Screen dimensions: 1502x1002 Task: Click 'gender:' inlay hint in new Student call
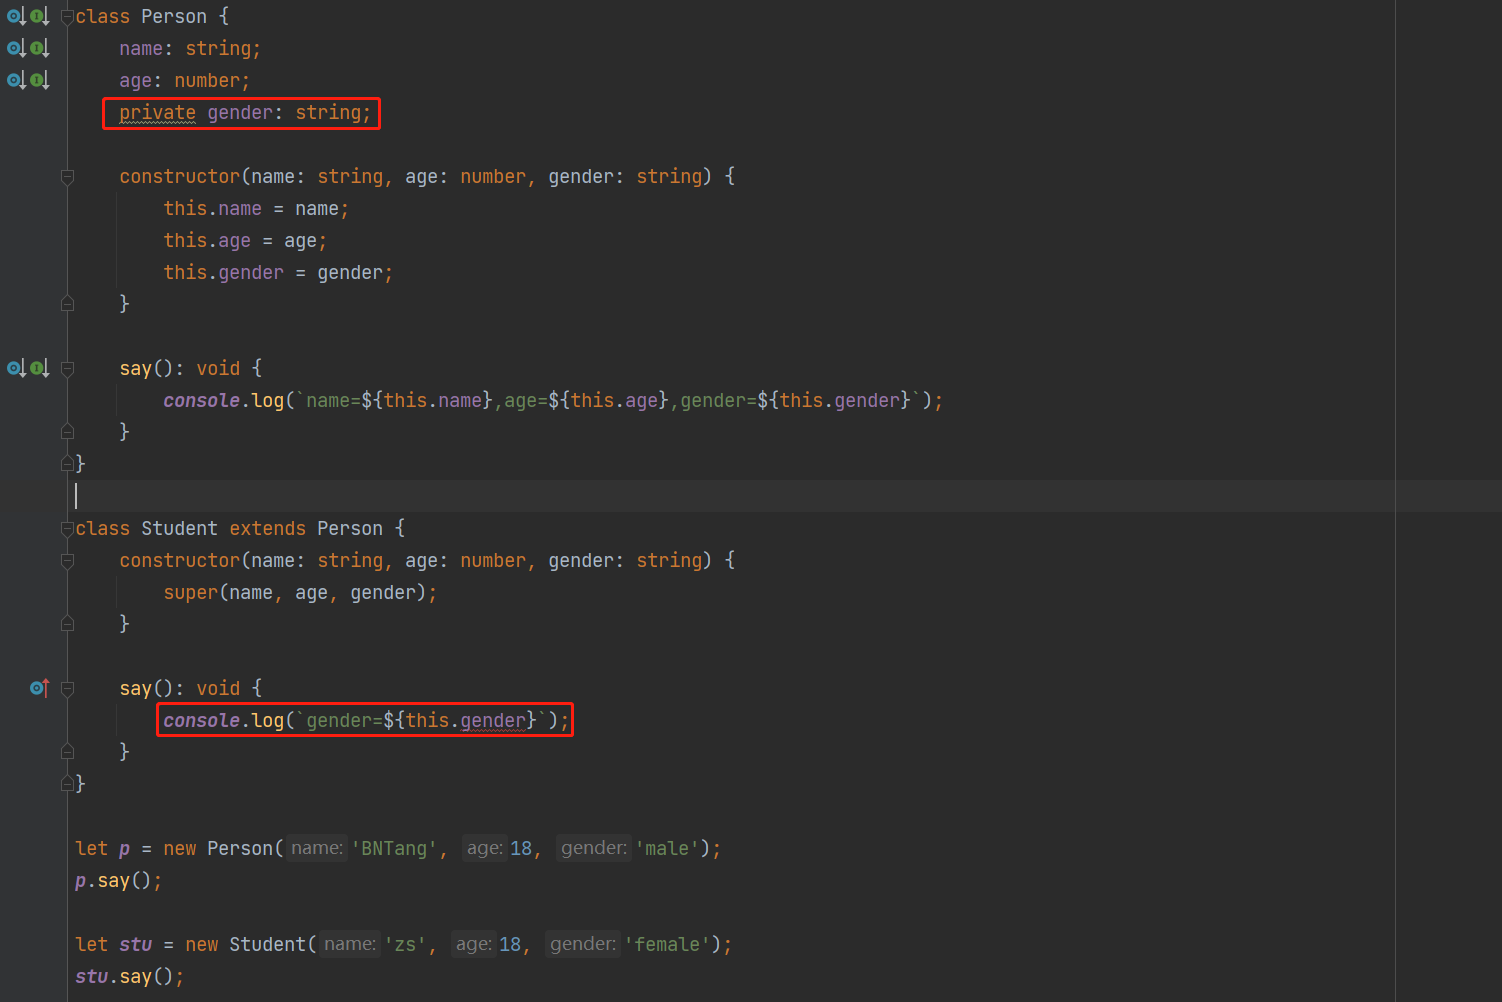pos(583,944)
